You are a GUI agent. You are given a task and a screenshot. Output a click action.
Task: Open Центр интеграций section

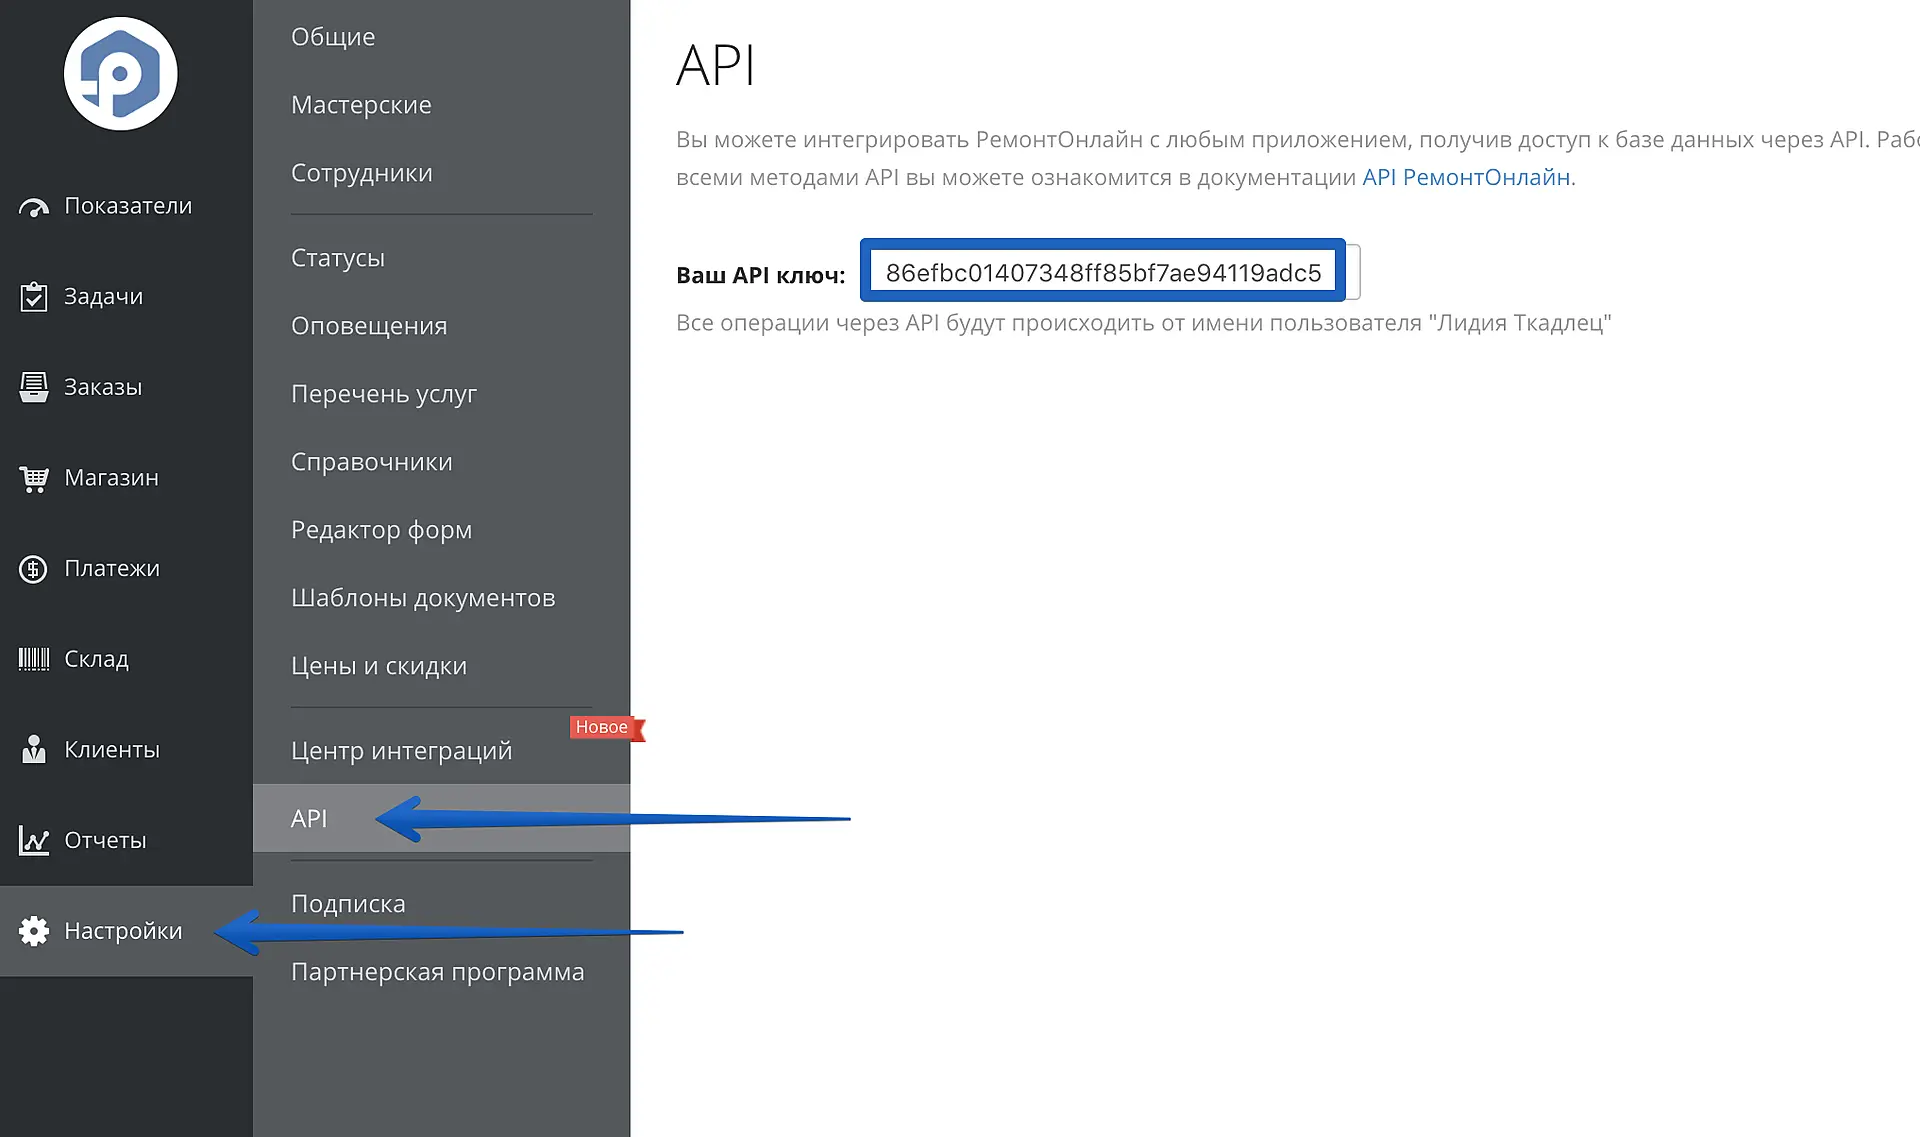(401, 751)
